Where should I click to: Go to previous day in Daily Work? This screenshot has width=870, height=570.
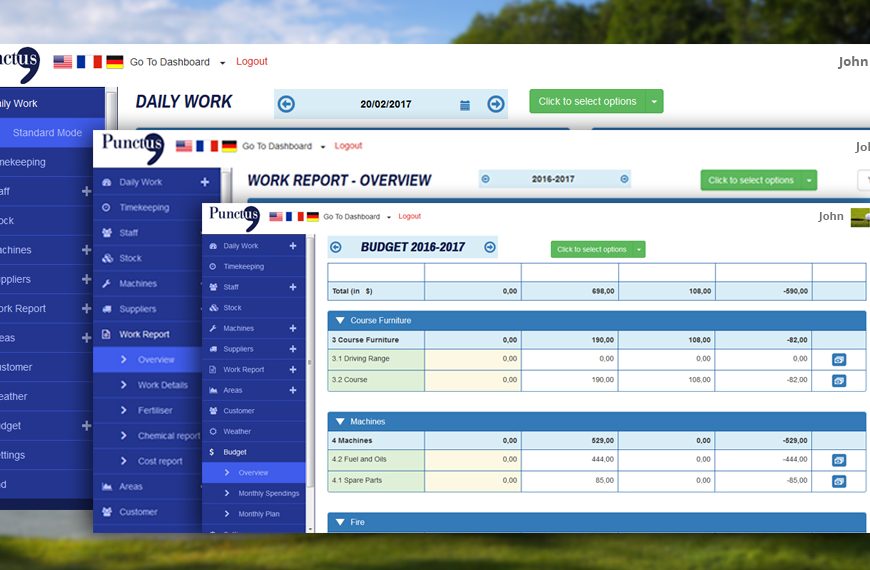coord(287,104)
